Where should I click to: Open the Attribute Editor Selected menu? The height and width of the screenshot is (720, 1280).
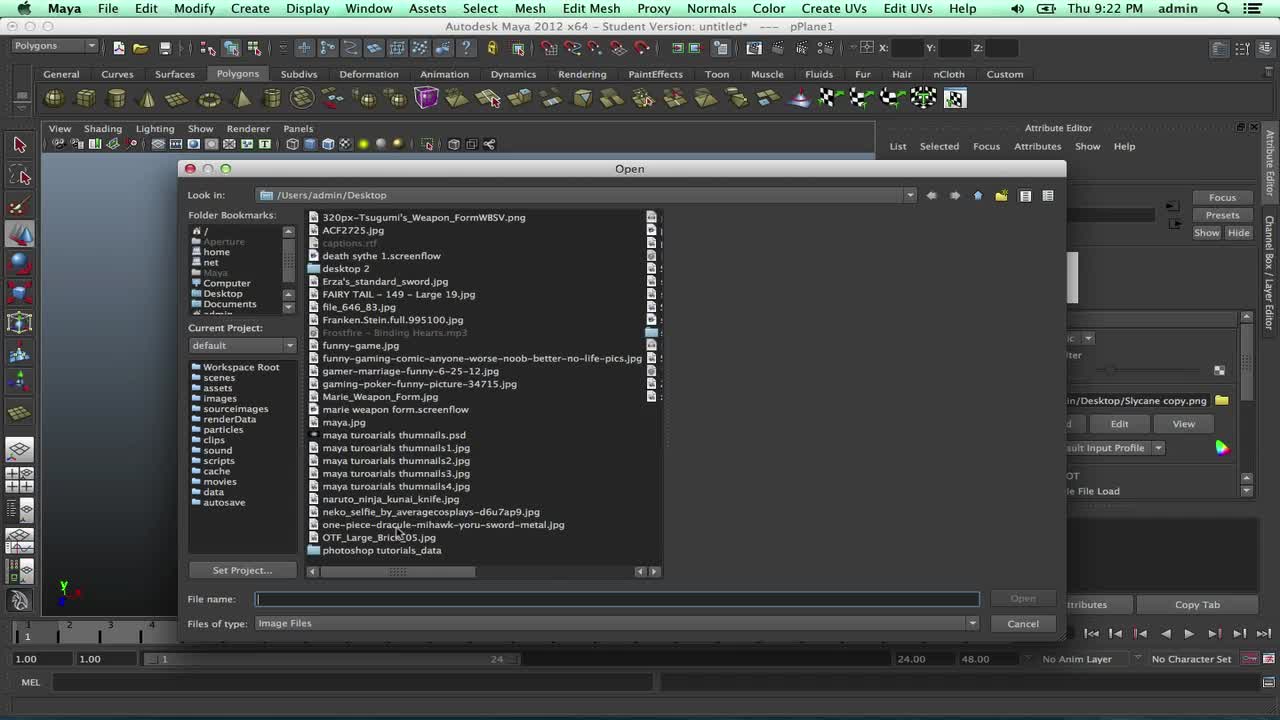939,146
